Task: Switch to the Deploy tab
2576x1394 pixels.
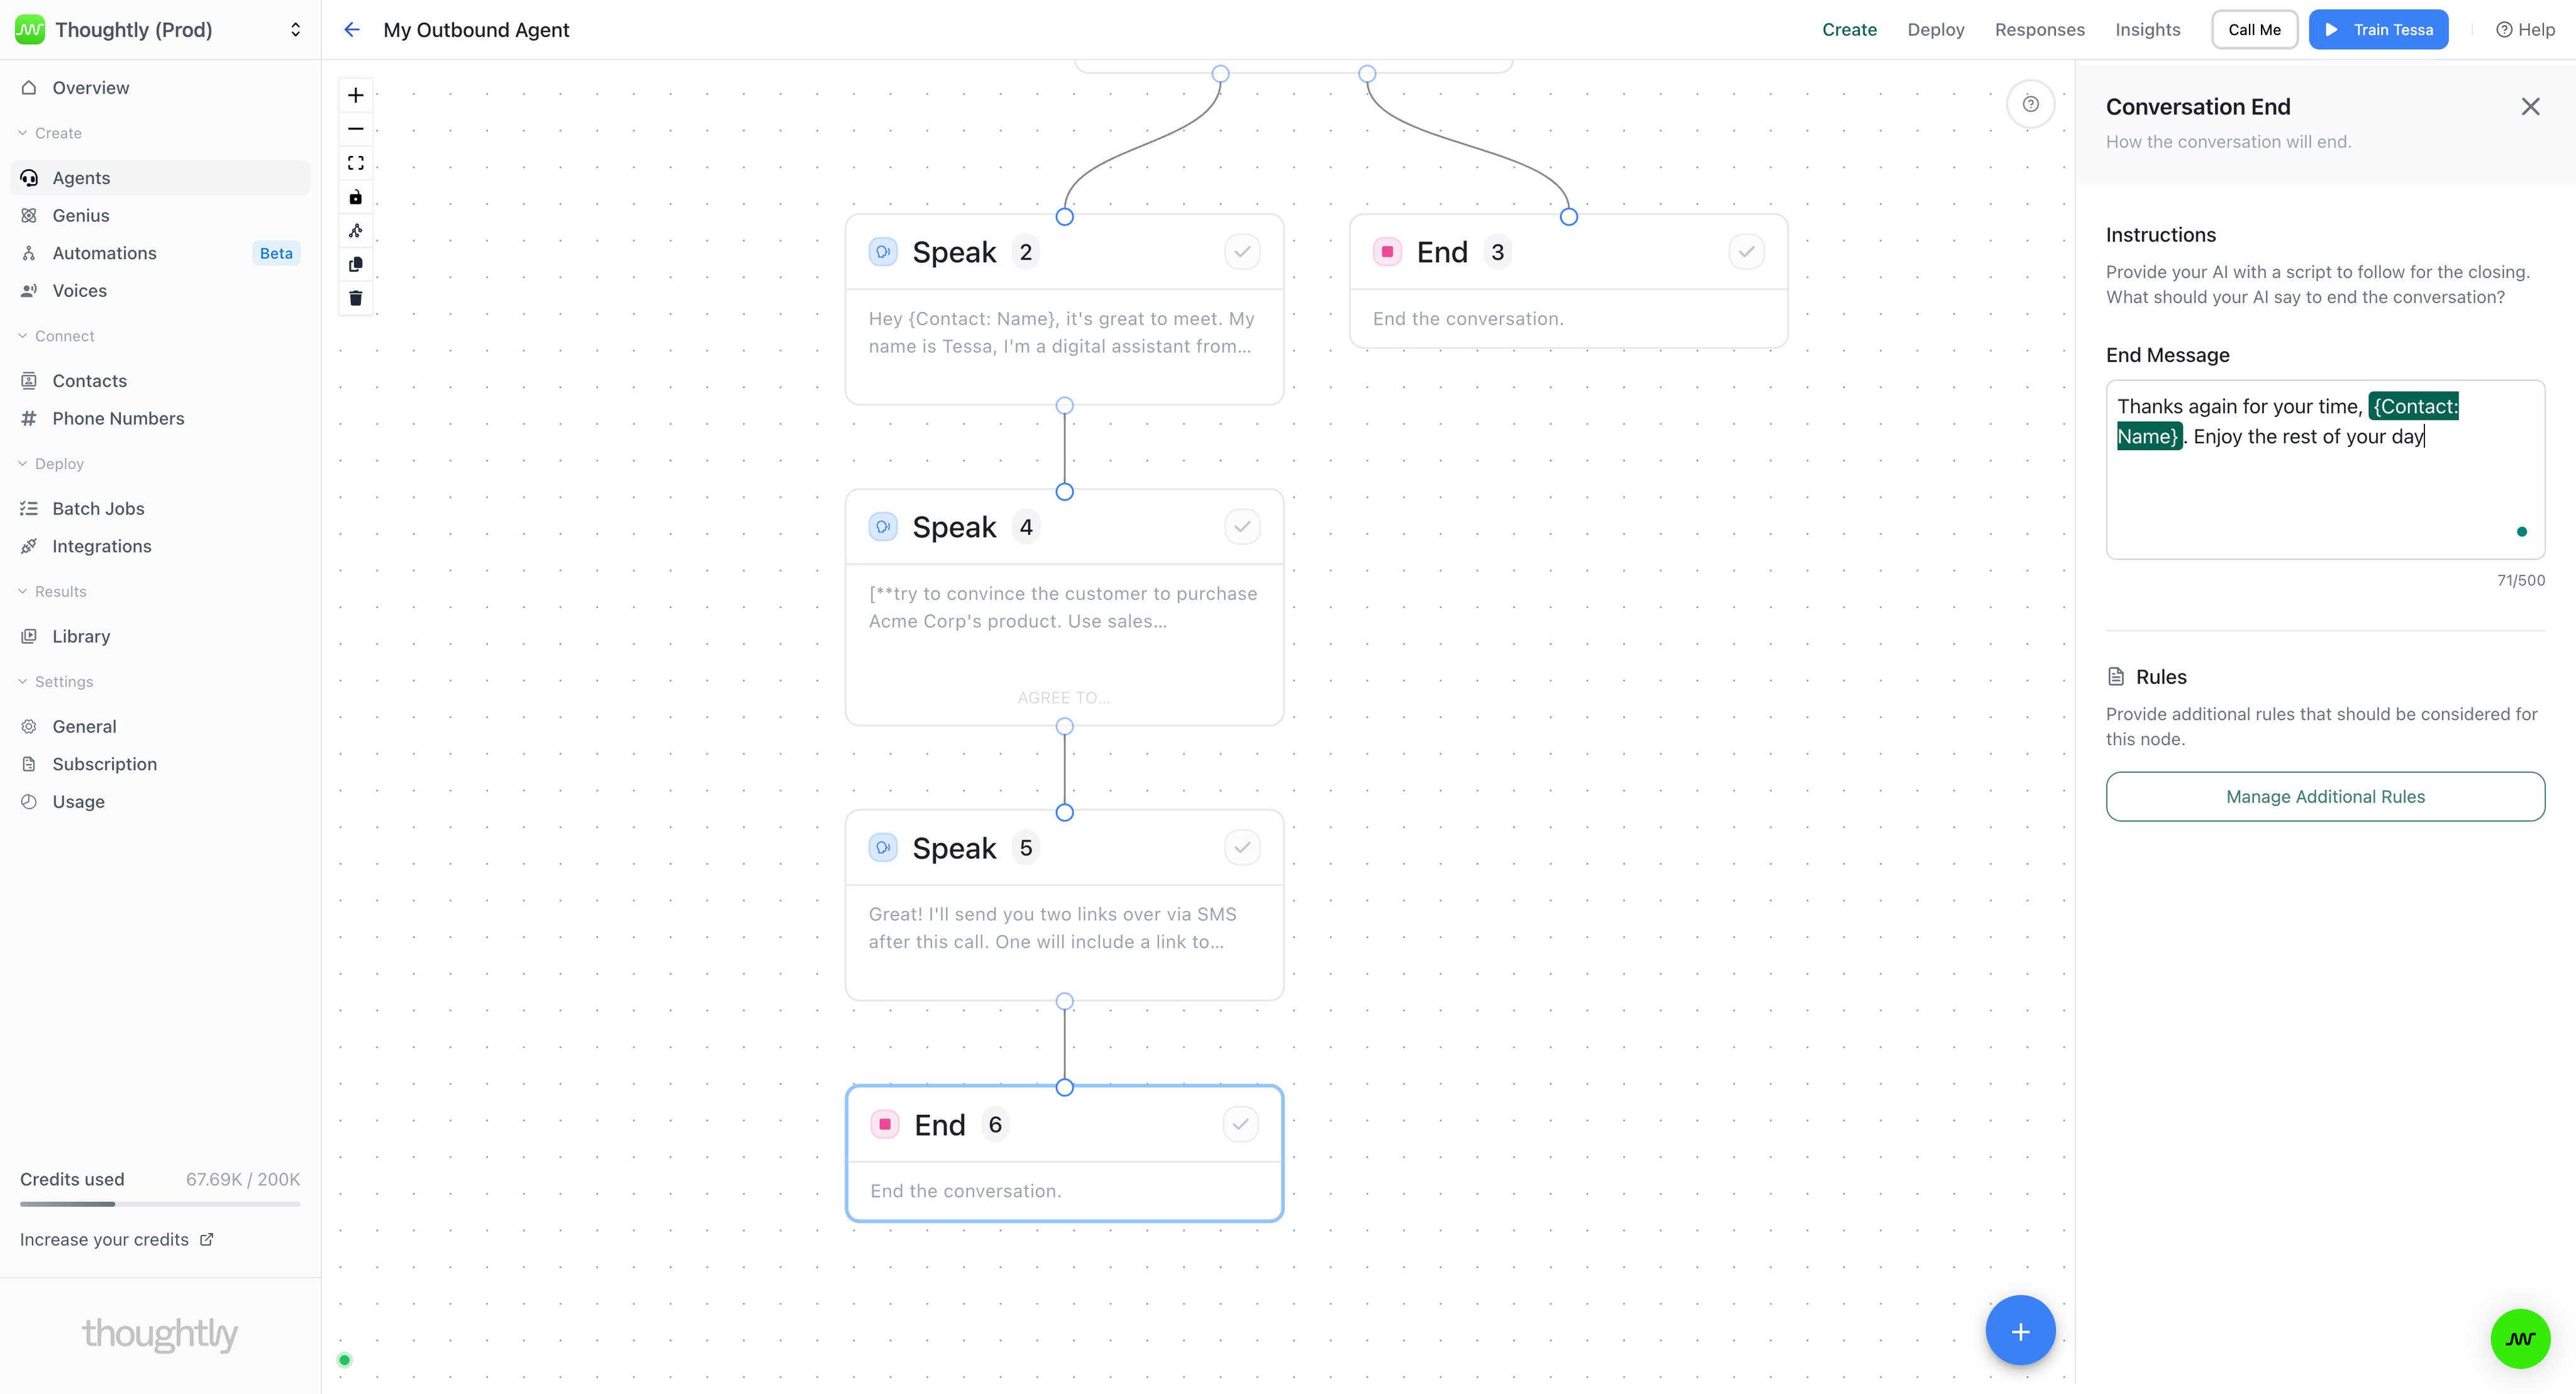Action: point(1935,30)
